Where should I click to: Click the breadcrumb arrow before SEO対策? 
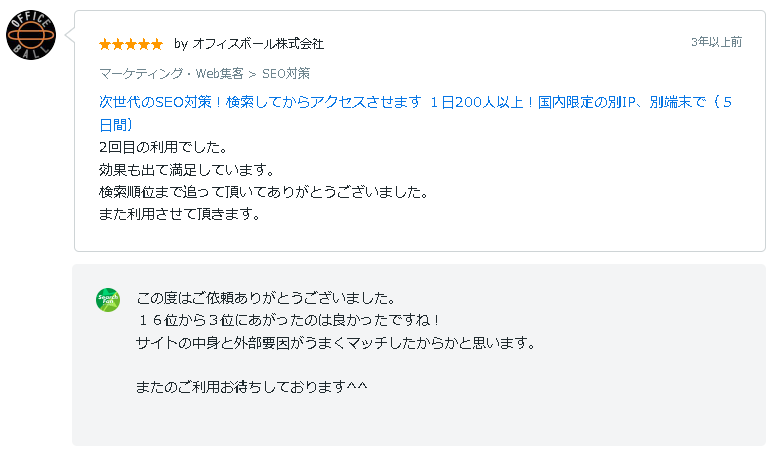point(252,74)
